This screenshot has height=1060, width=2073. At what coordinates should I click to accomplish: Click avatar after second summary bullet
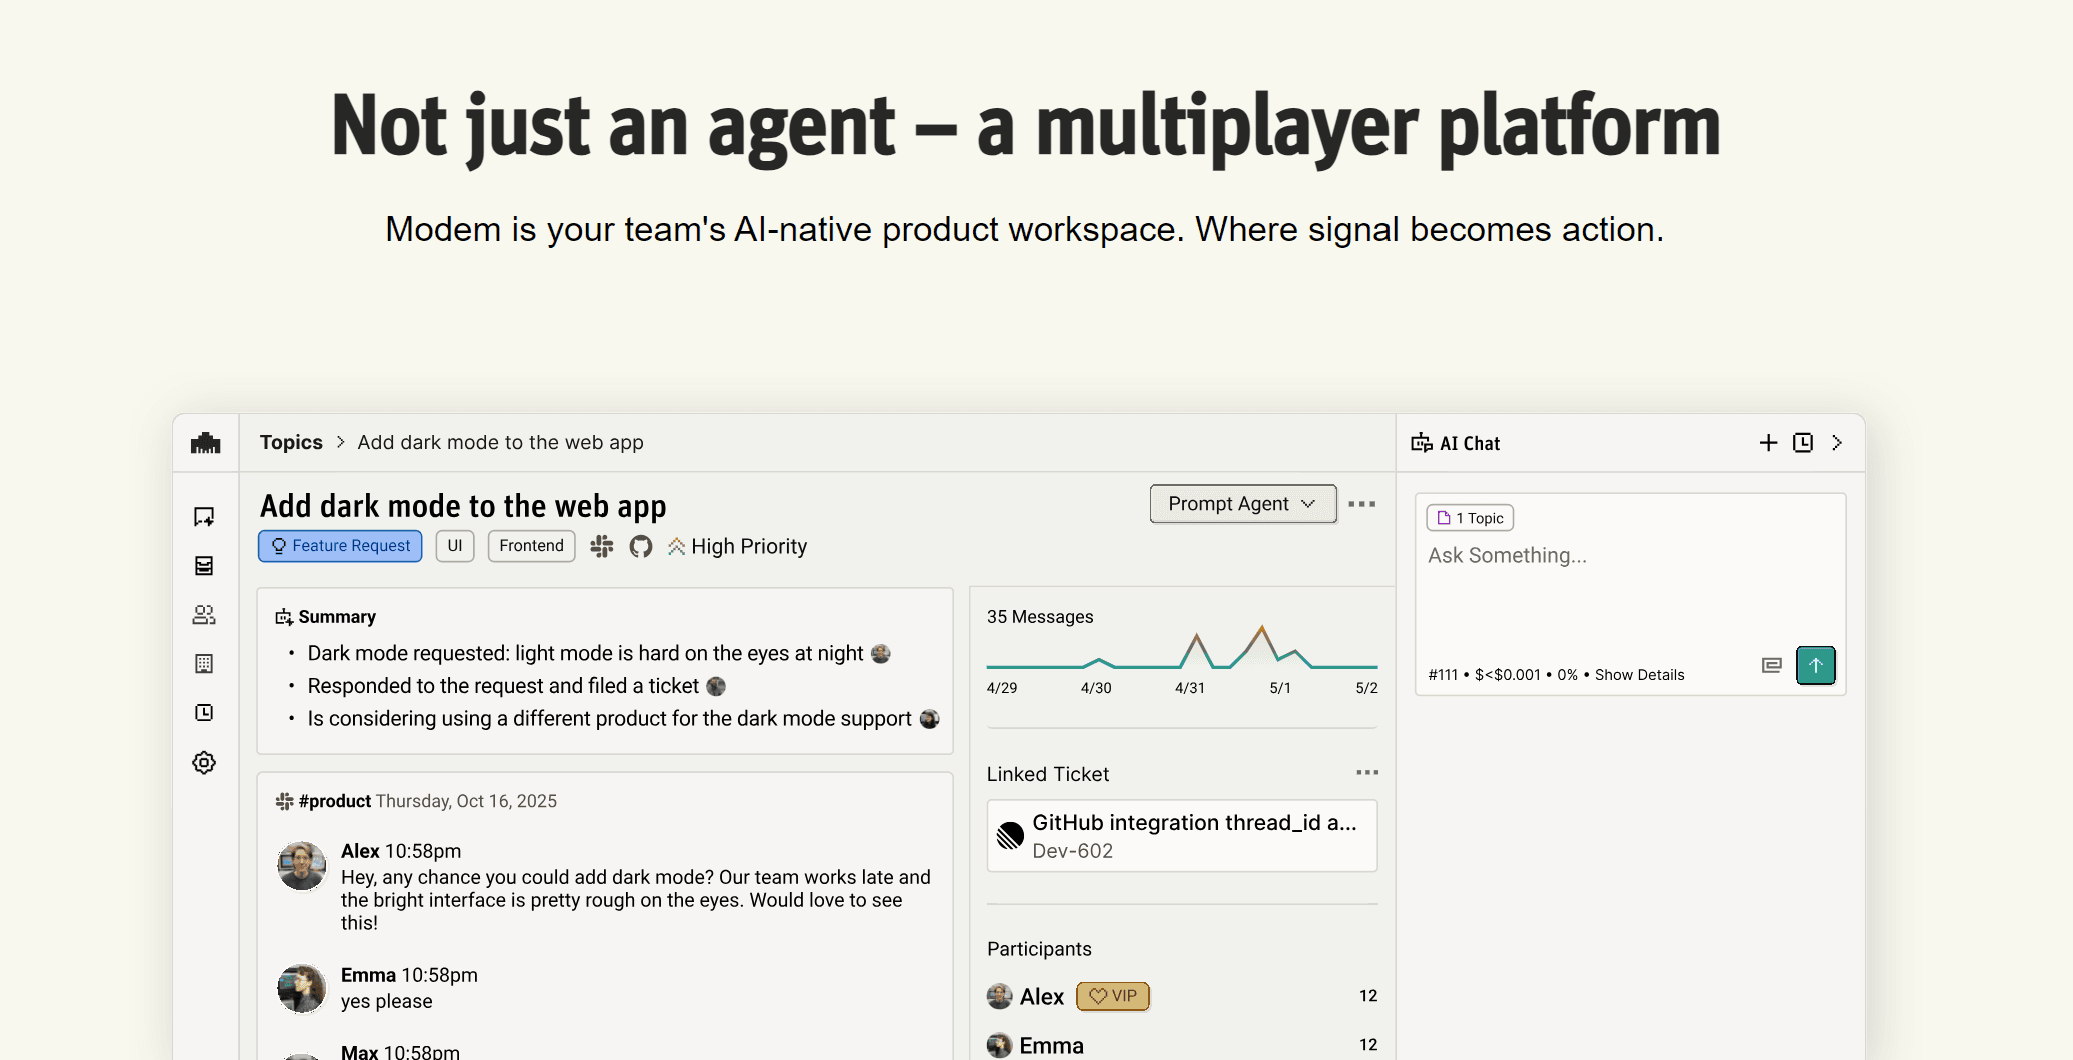[716, 686]
